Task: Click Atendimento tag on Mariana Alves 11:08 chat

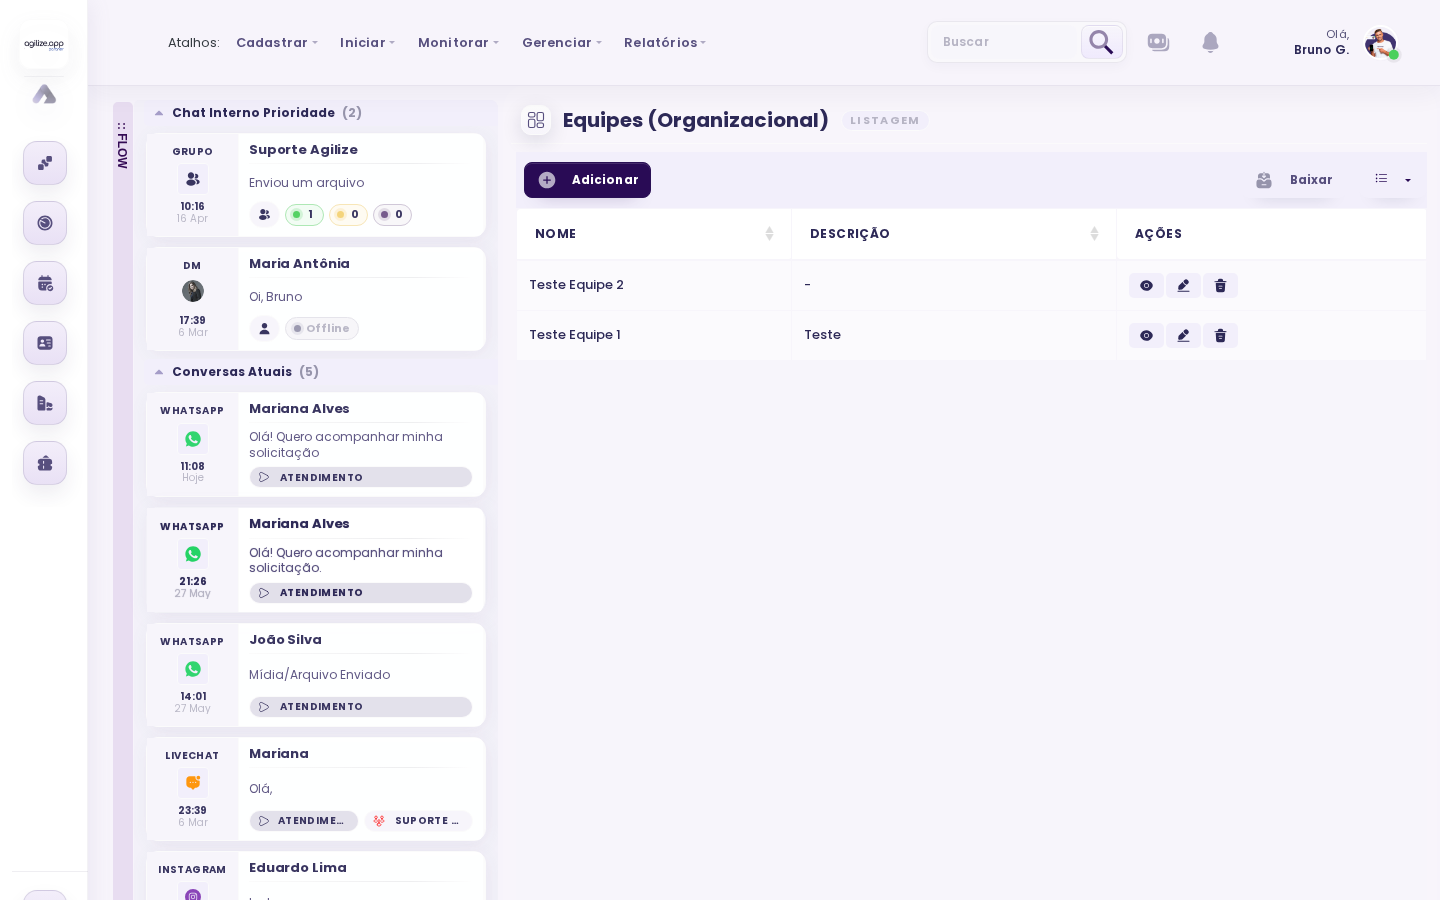Action: 361,478
